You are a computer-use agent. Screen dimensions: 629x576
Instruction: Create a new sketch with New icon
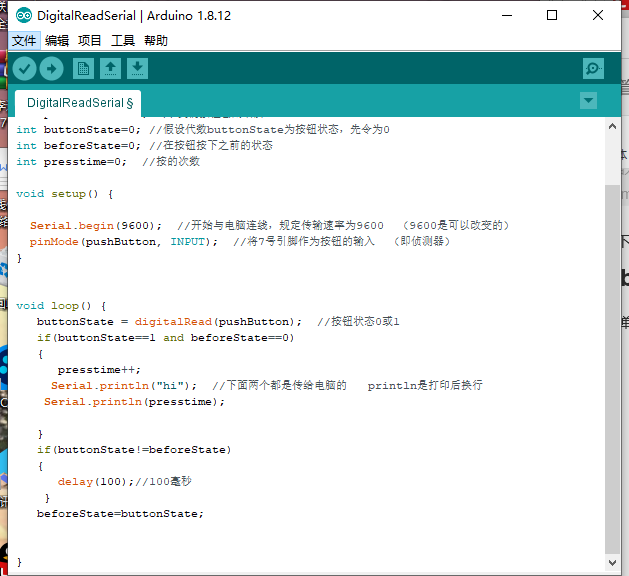click(x=83, y=69)
